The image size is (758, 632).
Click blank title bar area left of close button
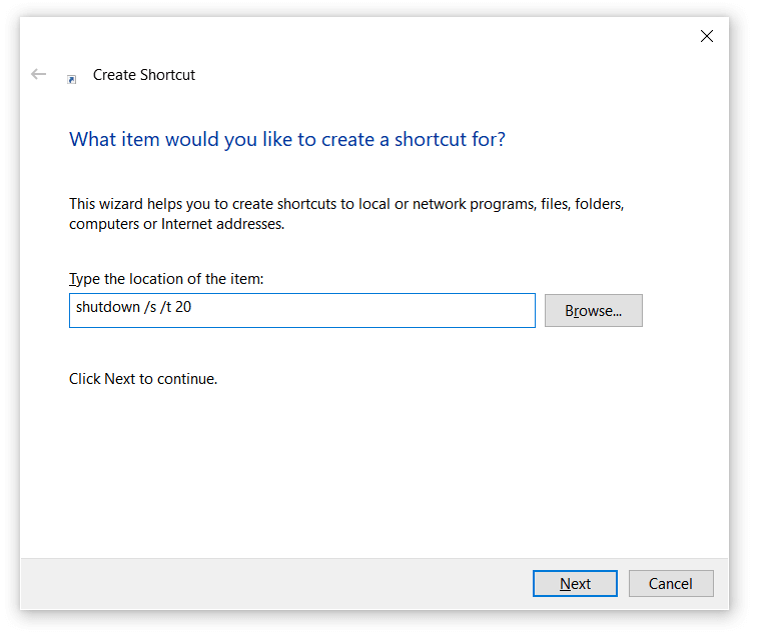click(400, 36)
